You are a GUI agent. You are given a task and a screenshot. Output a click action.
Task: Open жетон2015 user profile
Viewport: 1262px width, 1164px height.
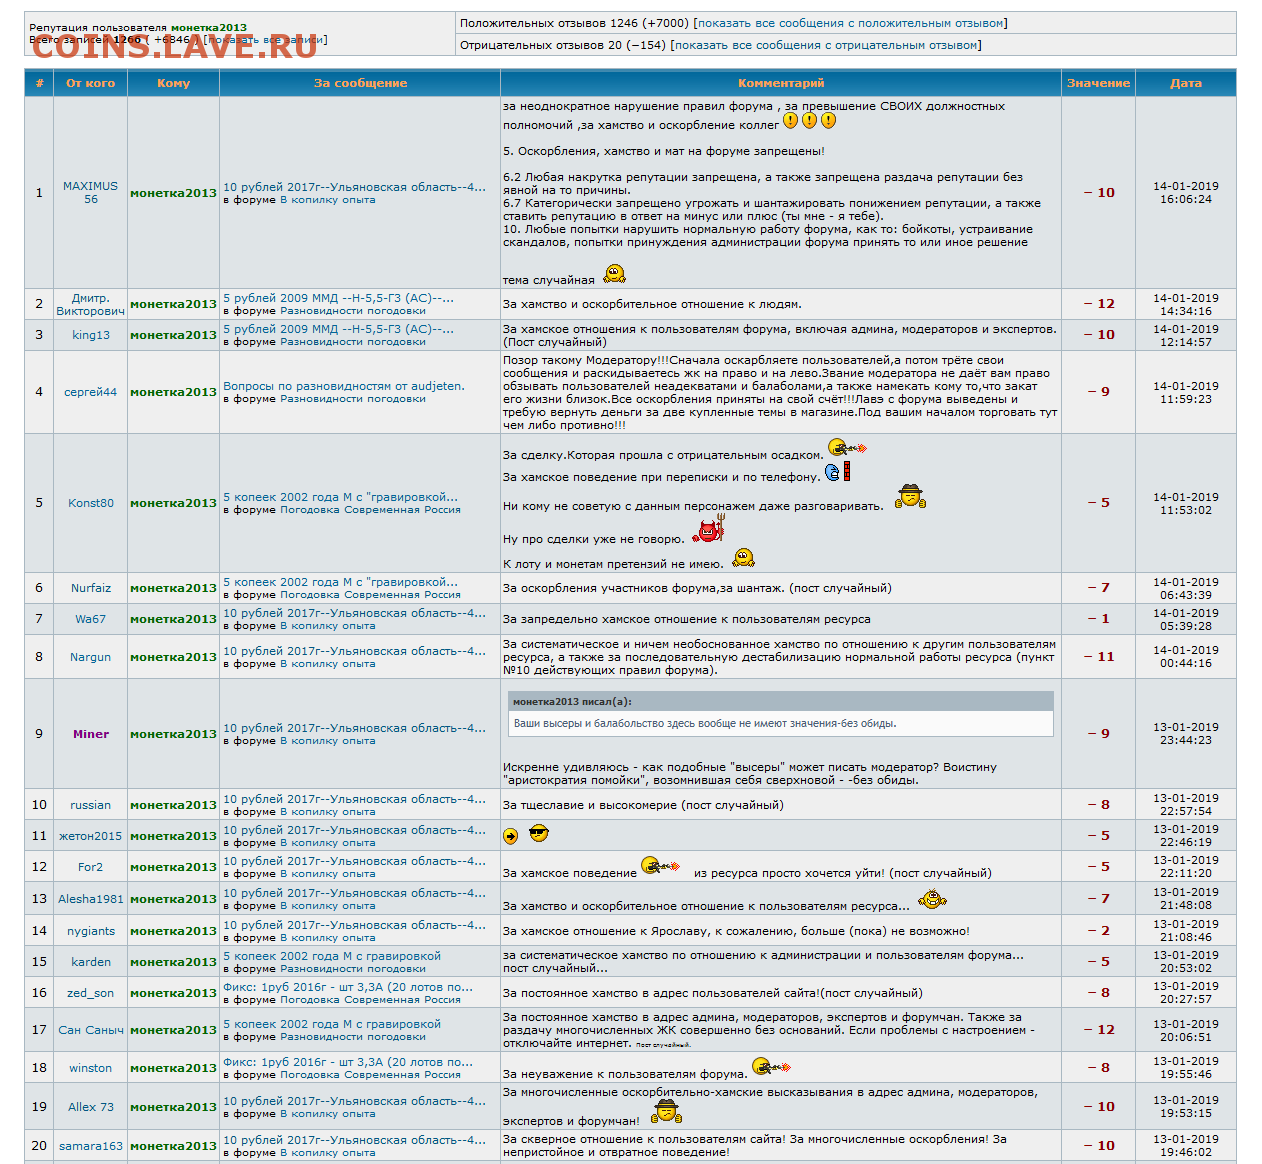91,836
